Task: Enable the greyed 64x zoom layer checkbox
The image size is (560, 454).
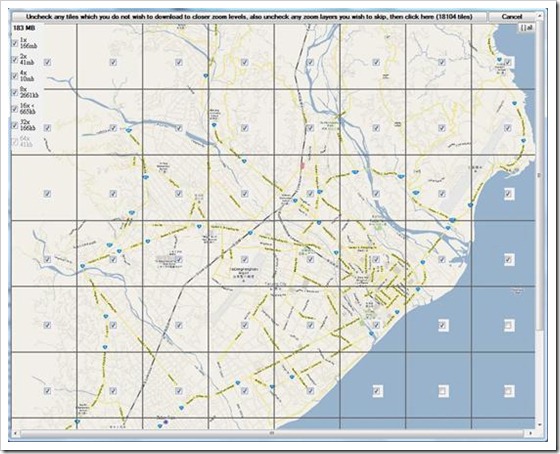Action: pyautogui.click(x=15, y=142)
